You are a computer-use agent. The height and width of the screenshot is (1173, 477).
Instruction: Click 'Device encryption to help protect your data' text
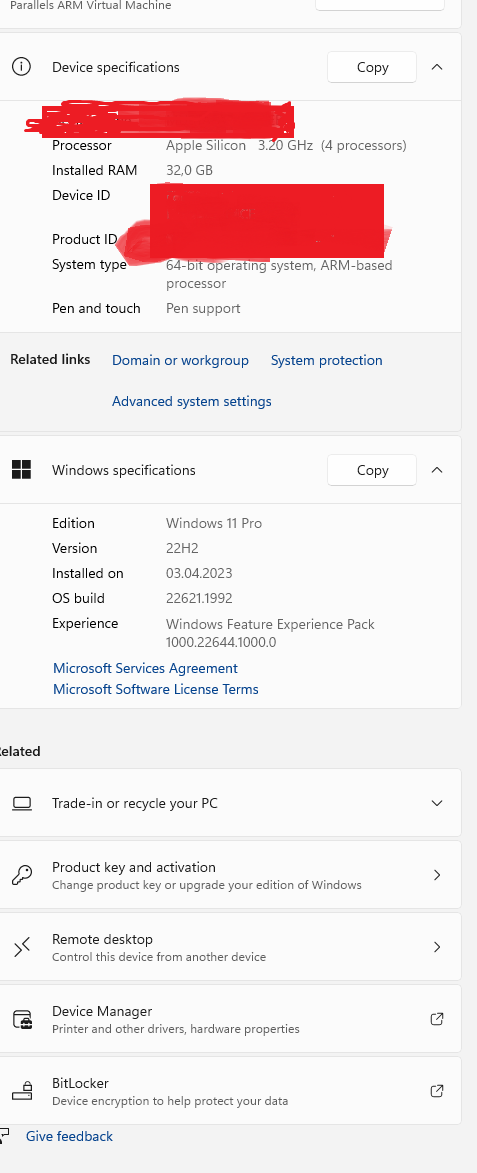[170, 1101]
